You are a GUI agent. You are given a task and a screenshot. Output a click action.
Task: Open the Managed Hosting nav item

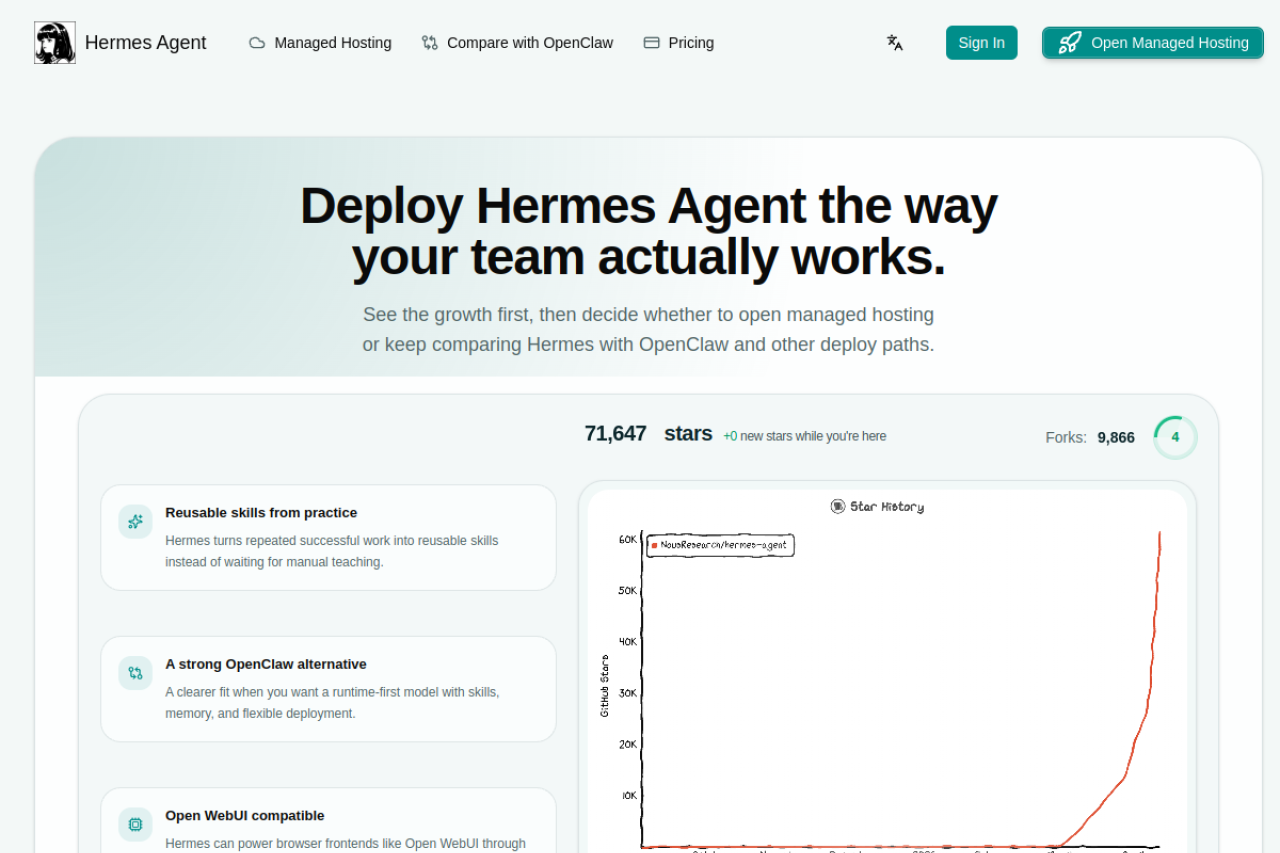click(332, 42)
